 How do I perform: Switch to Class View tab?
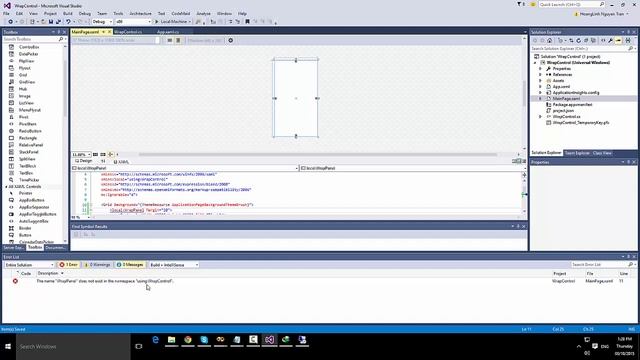(602, 153)
